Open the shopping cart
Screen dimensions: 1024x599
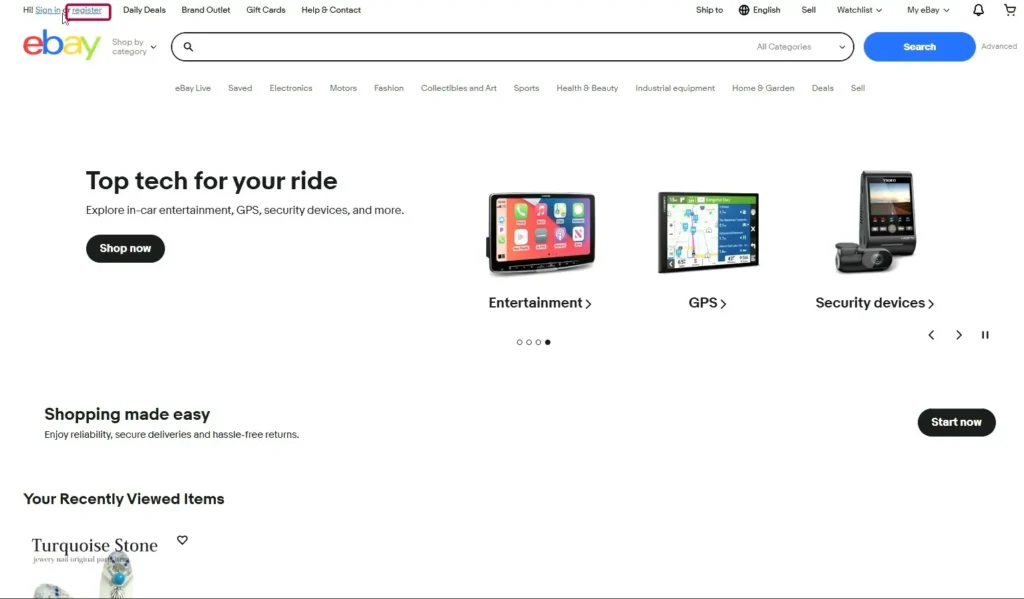(x=1009, y=10)
